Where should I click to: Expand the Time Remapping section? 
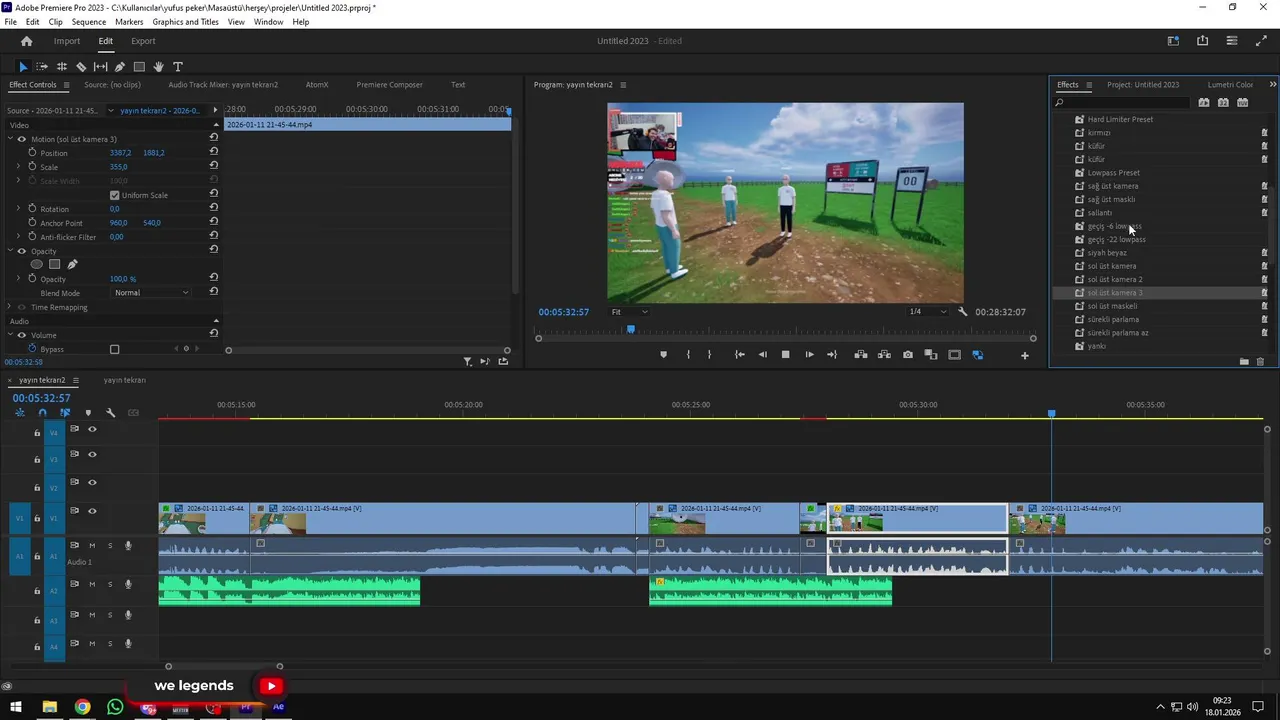[x=9, y=307]
